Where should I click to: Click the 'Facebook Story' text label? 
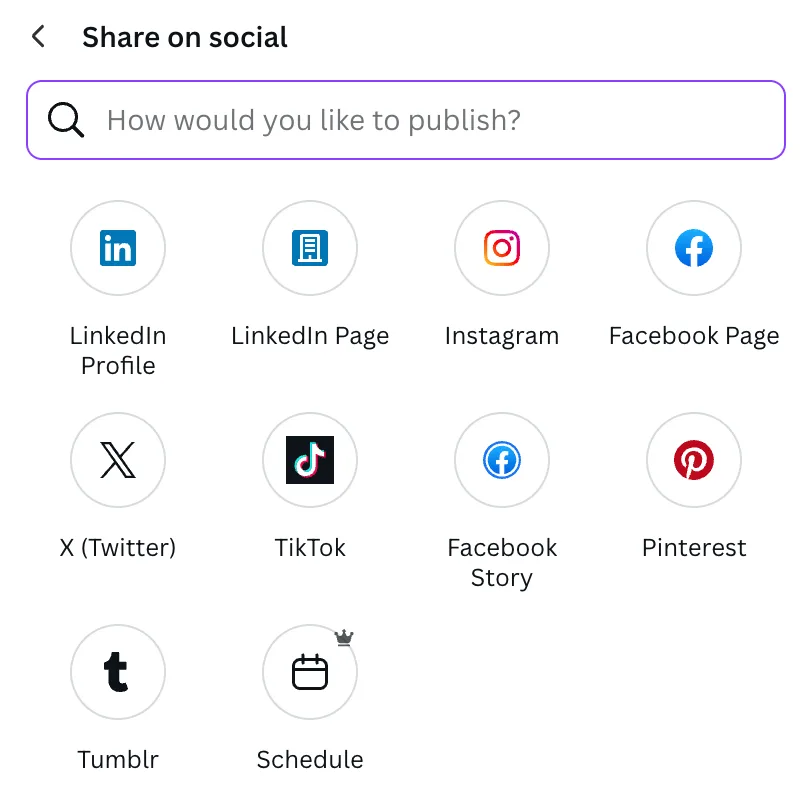502,562
